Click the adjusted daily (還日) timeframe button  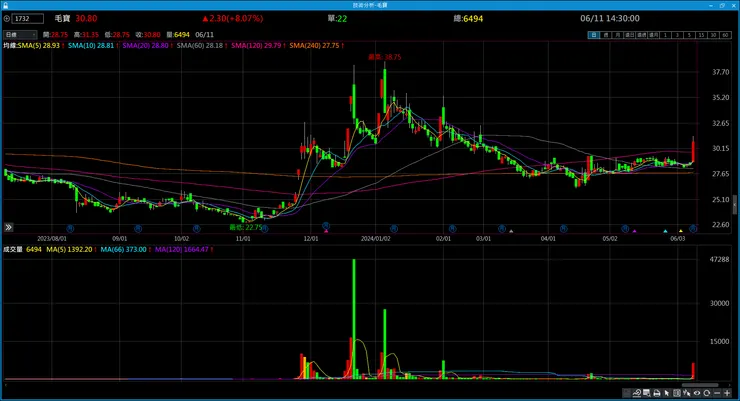(630, 35)
